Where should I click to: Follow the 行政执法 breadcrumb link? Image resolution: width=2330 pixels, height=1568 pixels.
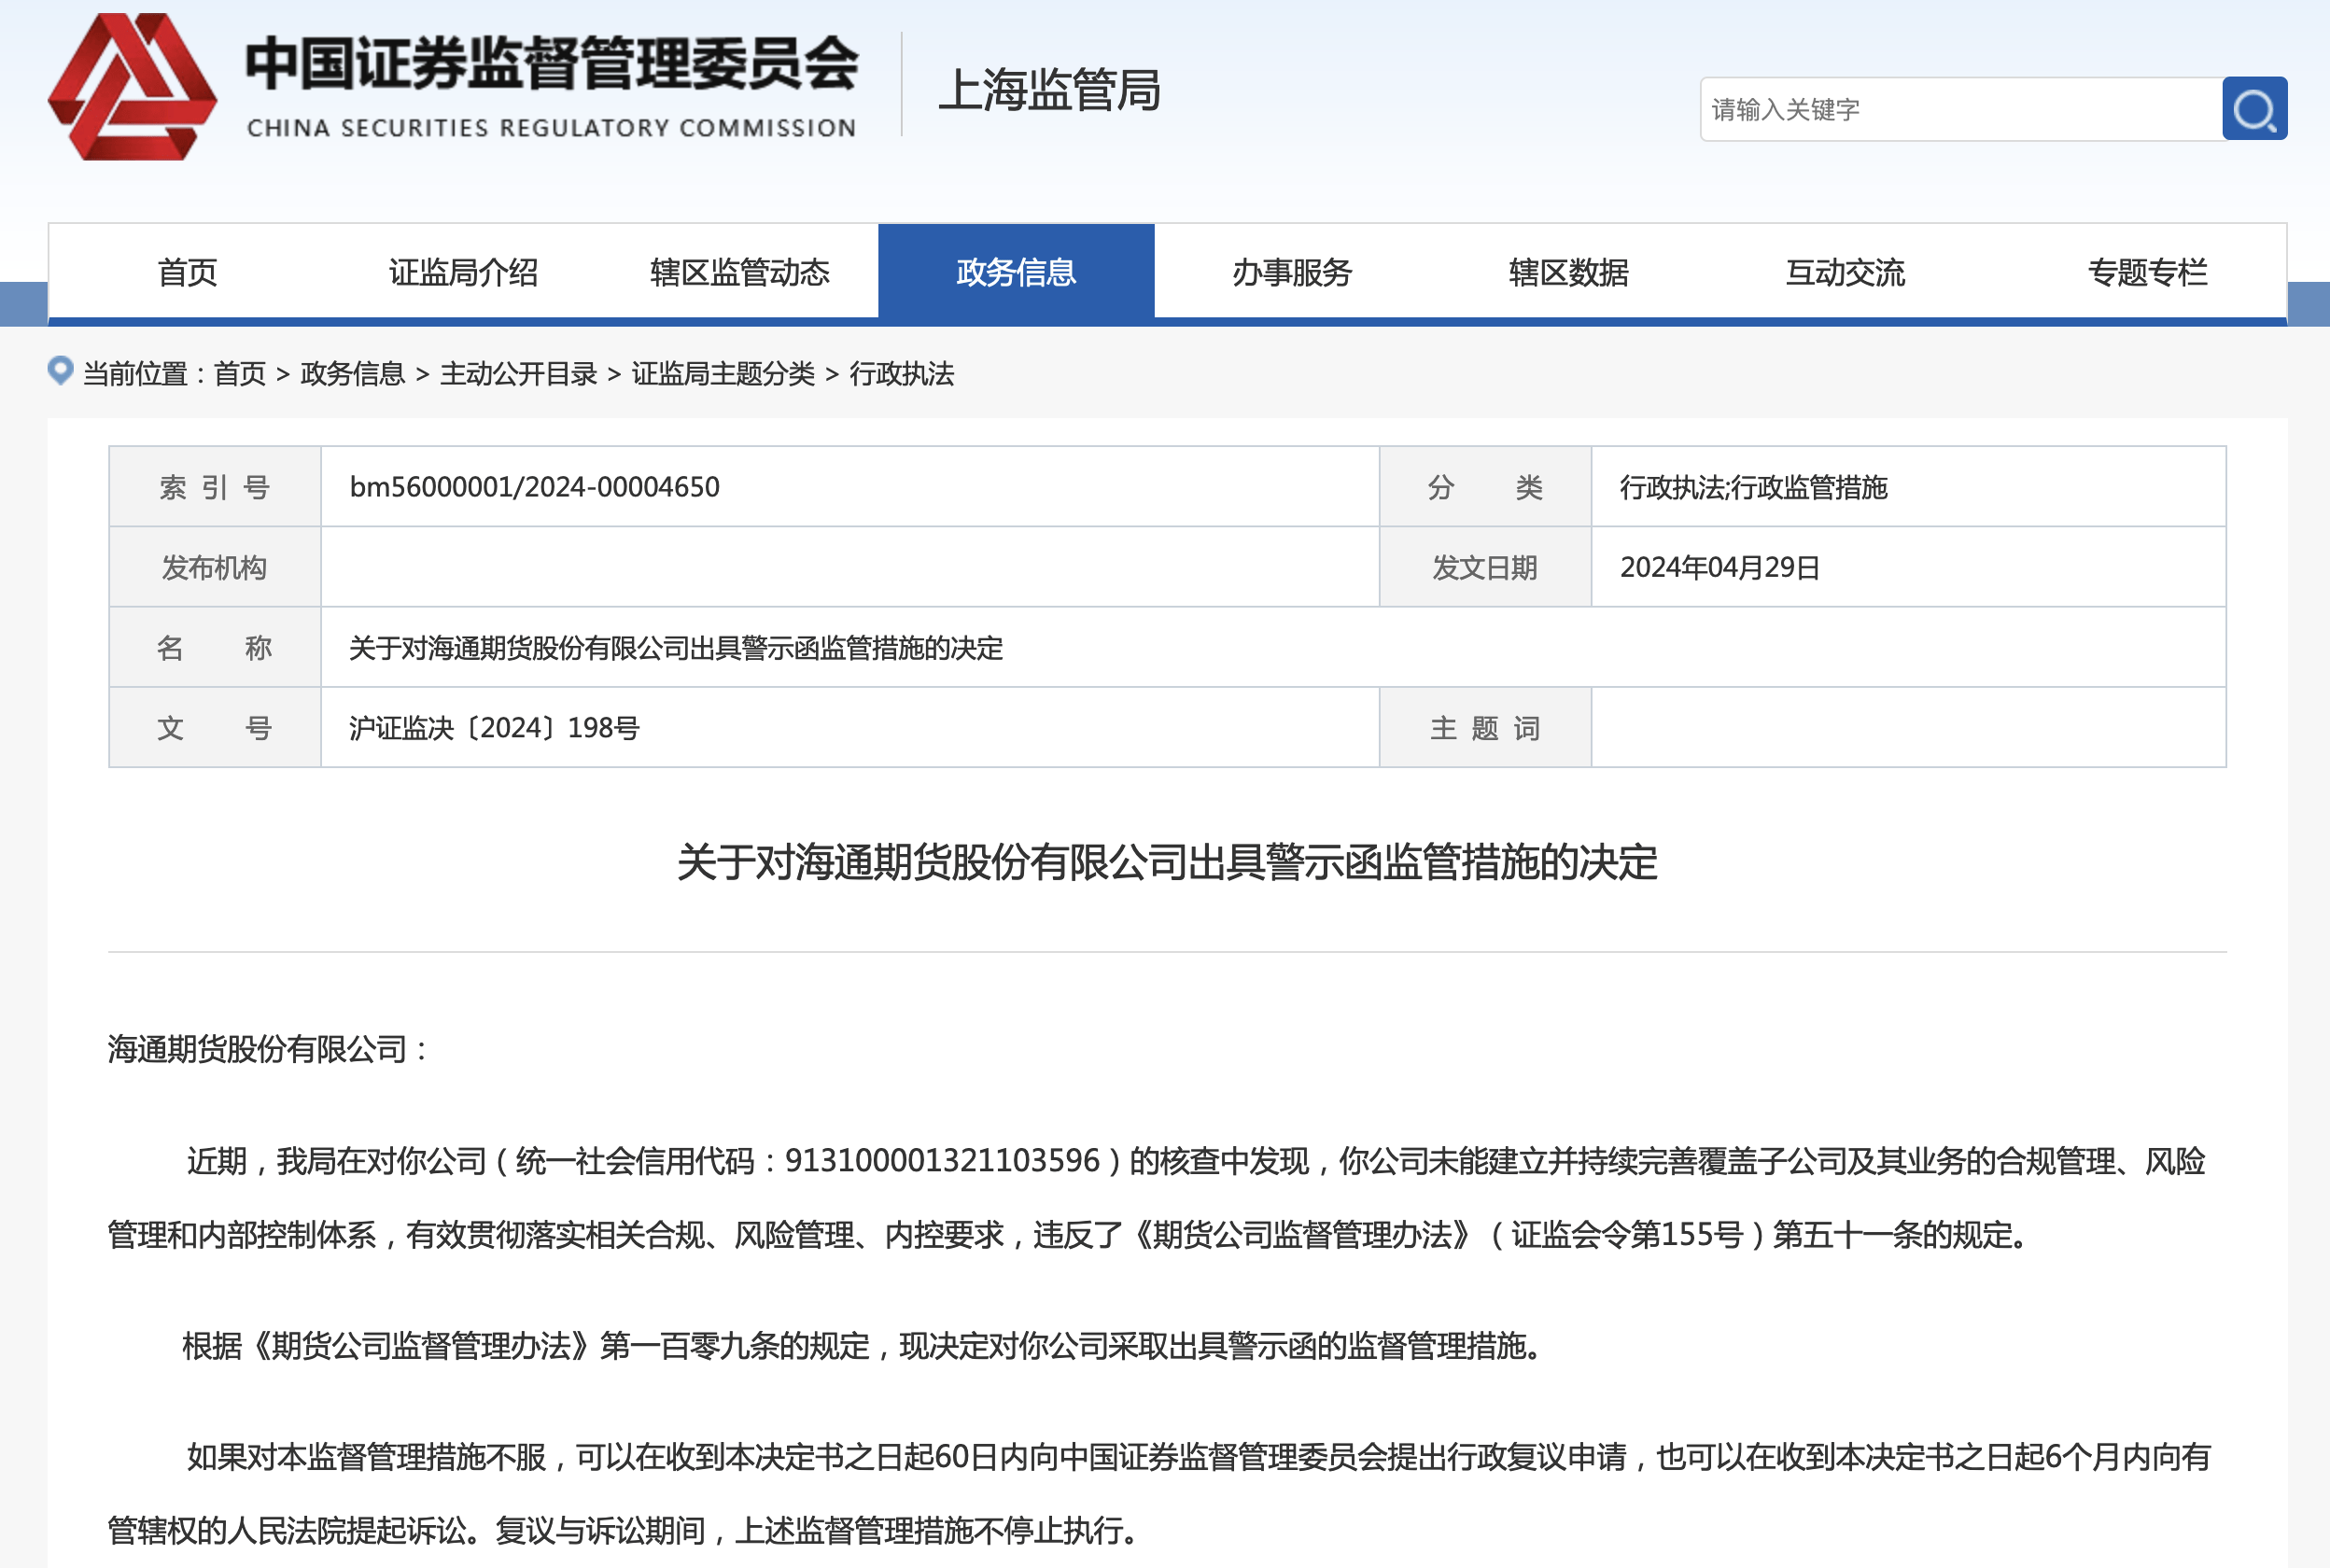(x=901, y=374)
